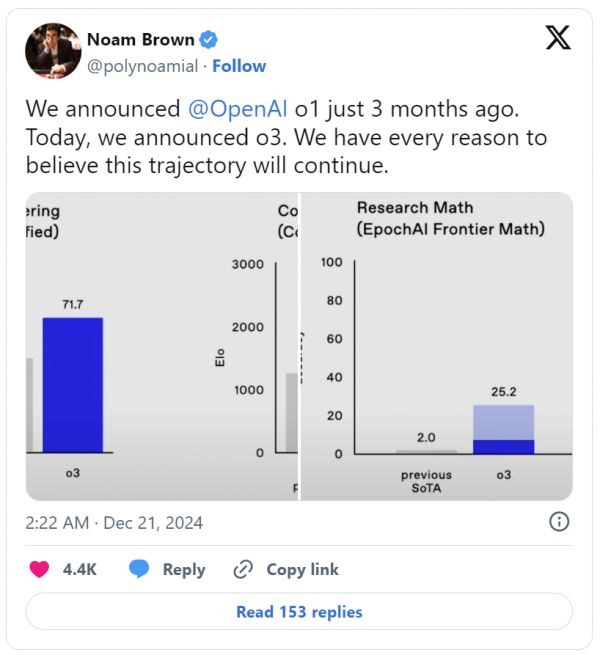Click the blue verified badge
Screen dimensions: 600x655
point(209,40)
